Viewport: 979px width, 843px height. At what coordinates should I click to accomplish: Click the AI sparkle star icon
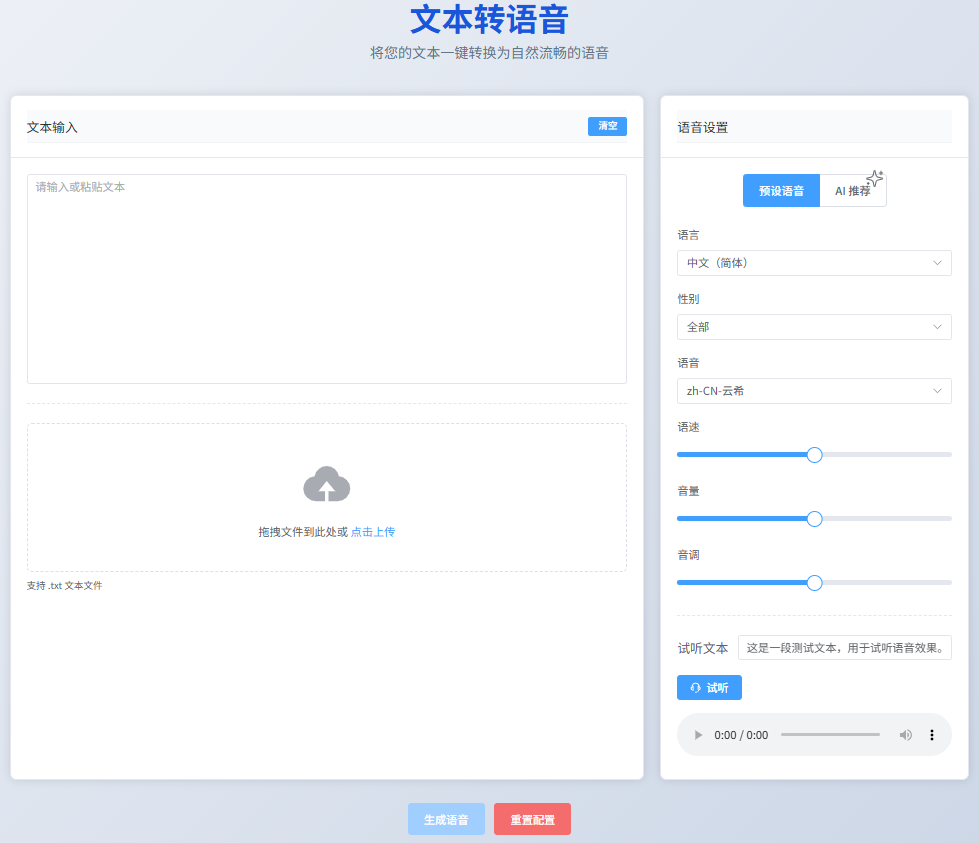[x=875, y=178]
